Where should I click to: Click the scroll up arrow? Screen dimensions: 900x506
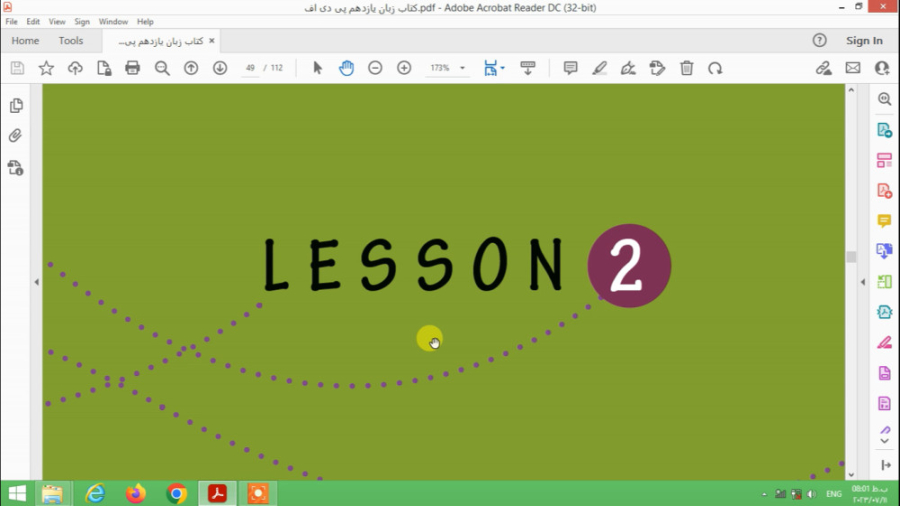pyautogui.click(x=851, y=90)
